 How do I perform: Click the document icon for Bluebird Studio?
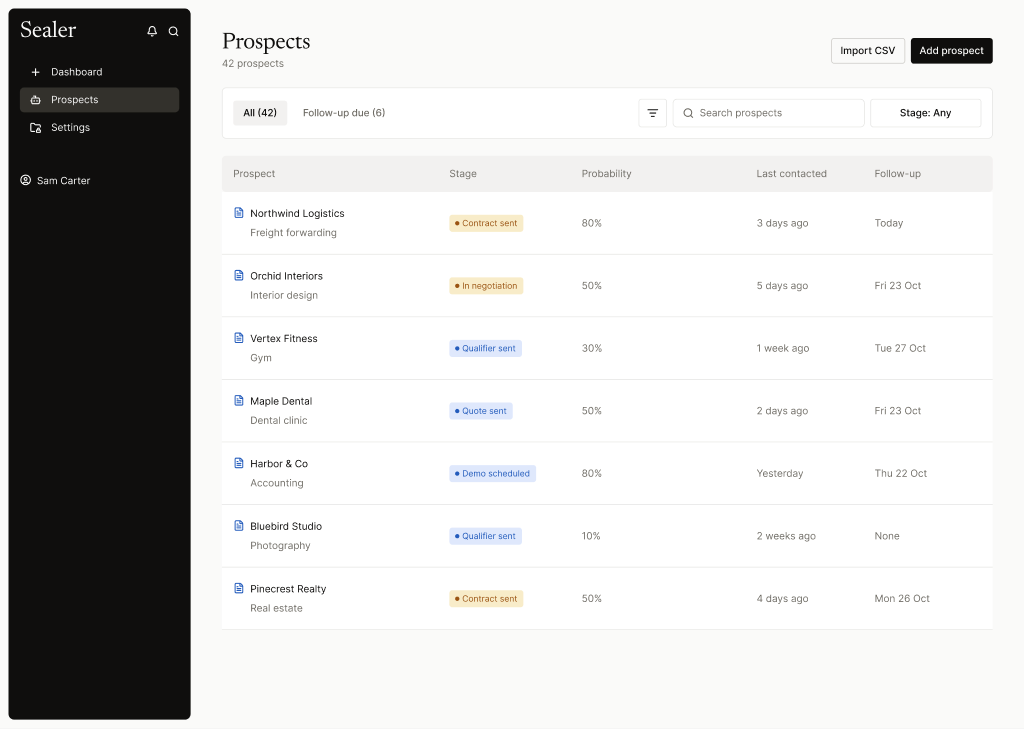click(x=239, y=526)
